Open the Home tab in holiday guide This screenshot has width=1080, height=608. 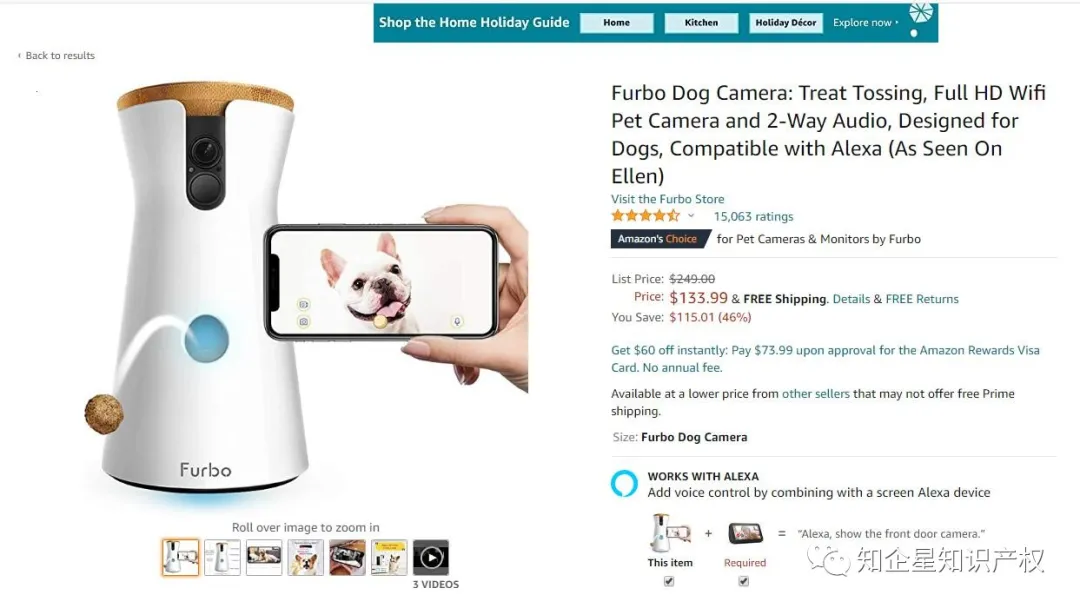coord(616,23)
